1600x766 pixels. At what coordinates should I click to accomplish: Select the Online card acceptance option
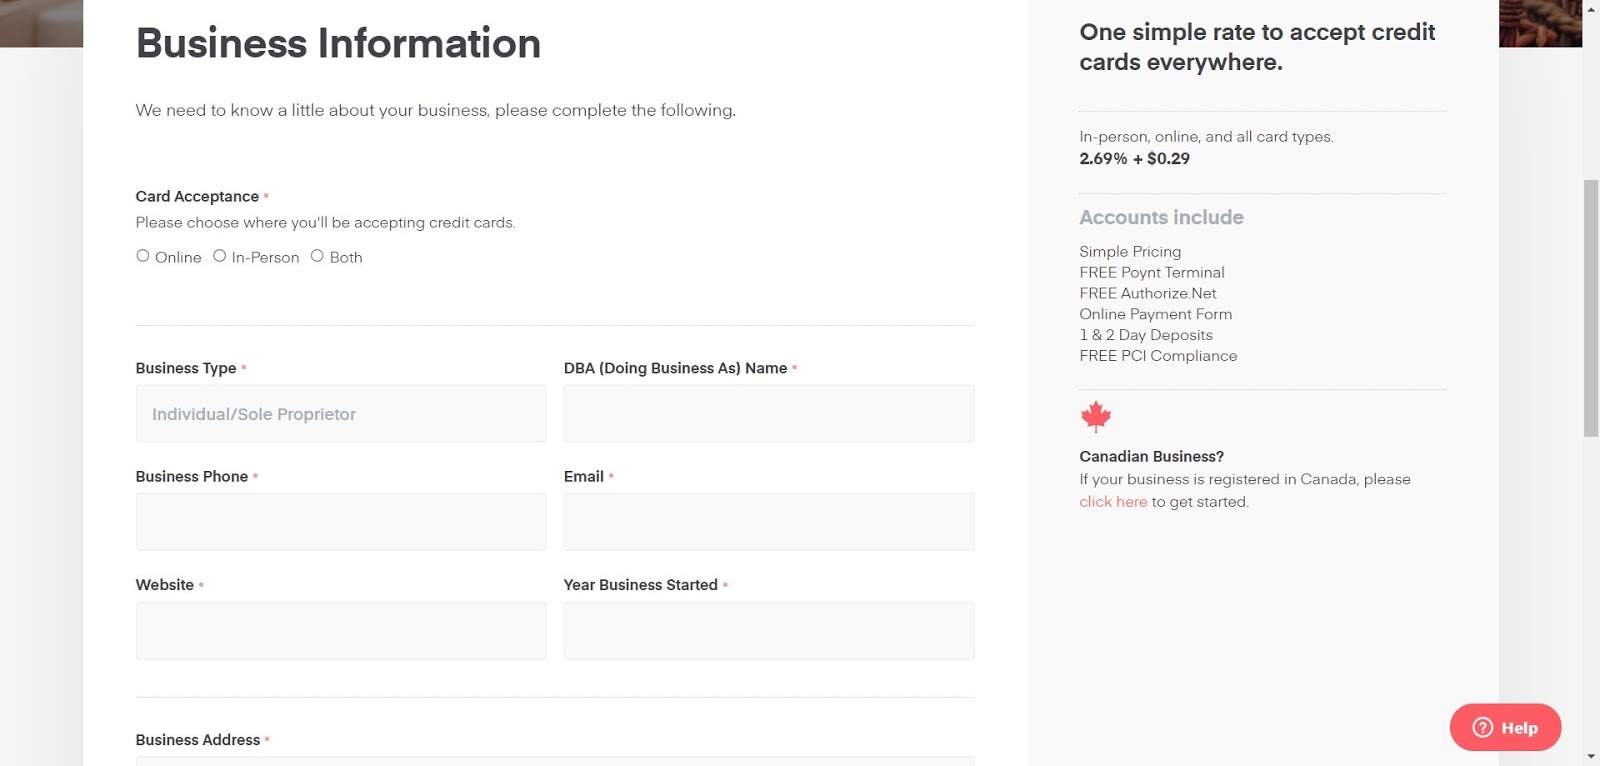point(143,256)
